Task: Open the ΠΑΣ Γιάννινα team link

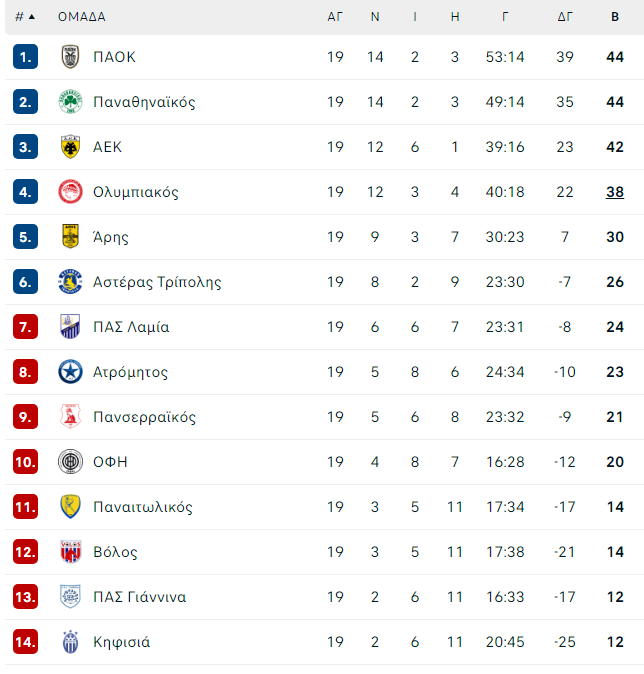Action: 140,597
